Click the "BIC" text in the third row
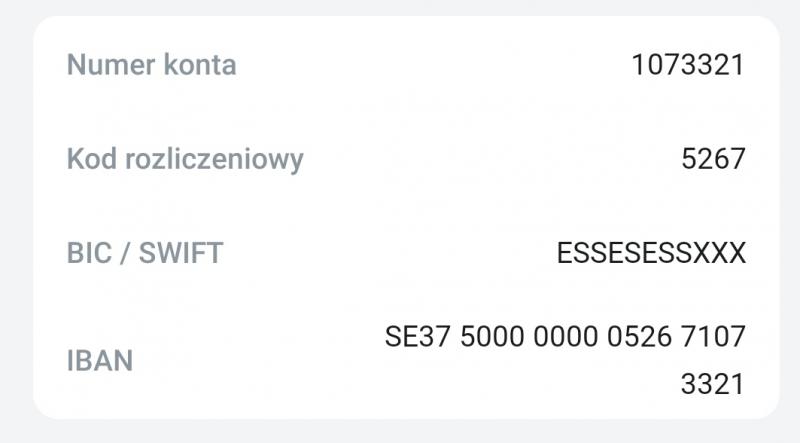800x443 pixels. coord(88,253)
